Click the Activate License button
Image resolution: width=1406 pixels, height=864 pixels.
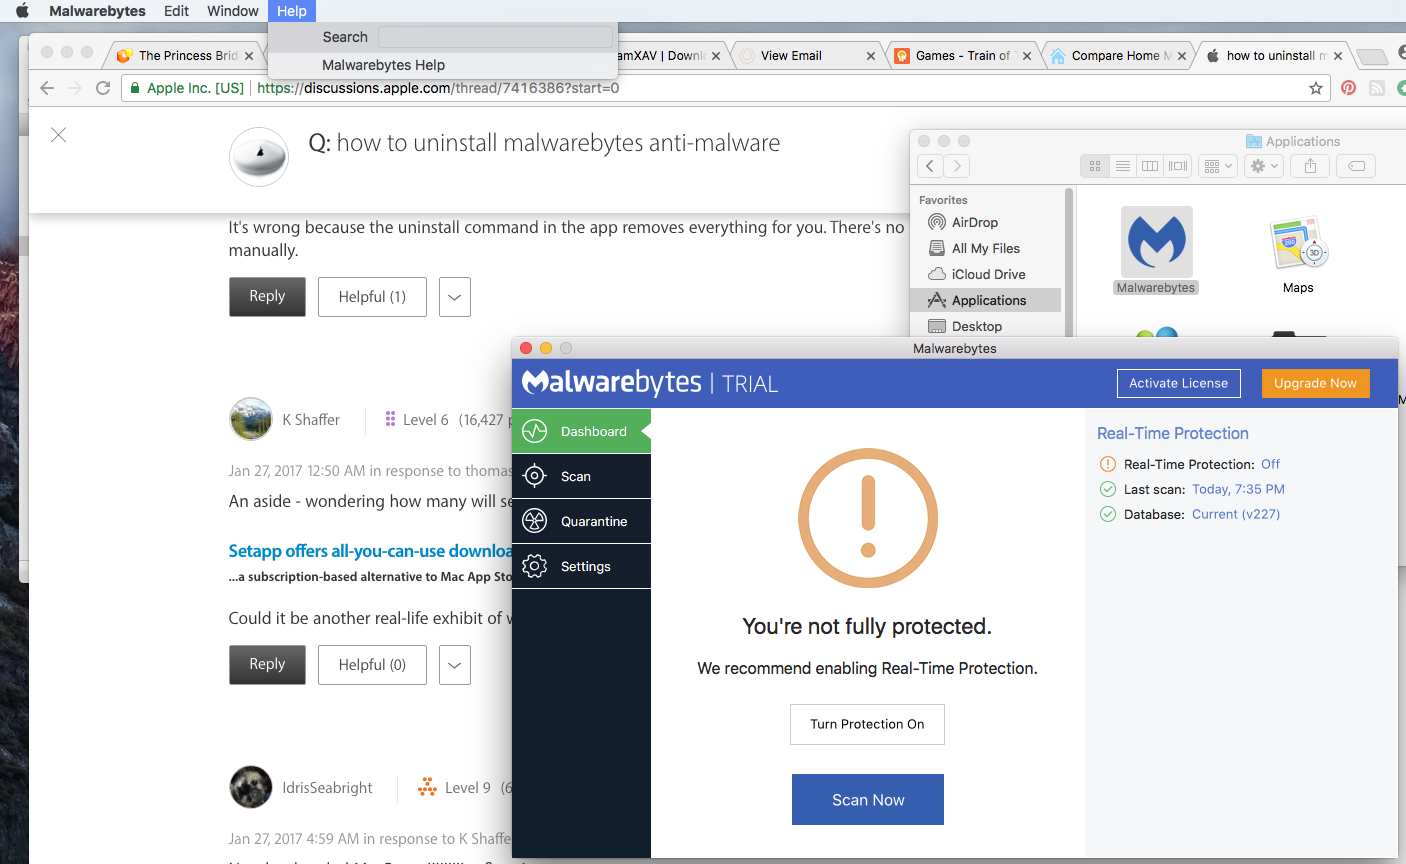(1178, 383)
